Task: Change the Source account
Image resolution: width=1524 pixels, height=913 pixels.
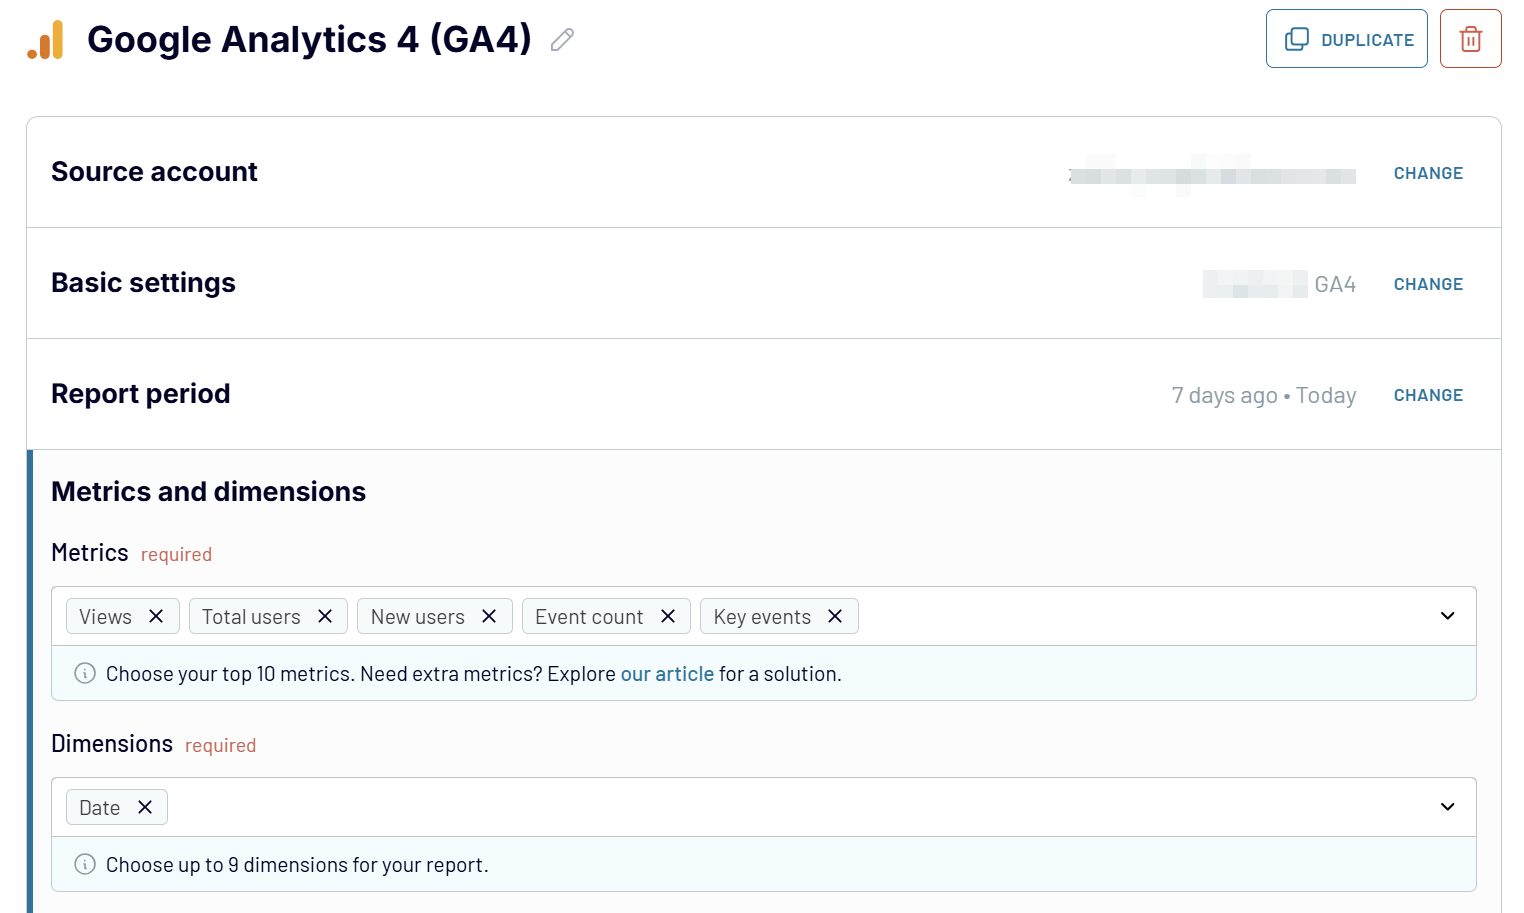Action: coord(1427,173)
